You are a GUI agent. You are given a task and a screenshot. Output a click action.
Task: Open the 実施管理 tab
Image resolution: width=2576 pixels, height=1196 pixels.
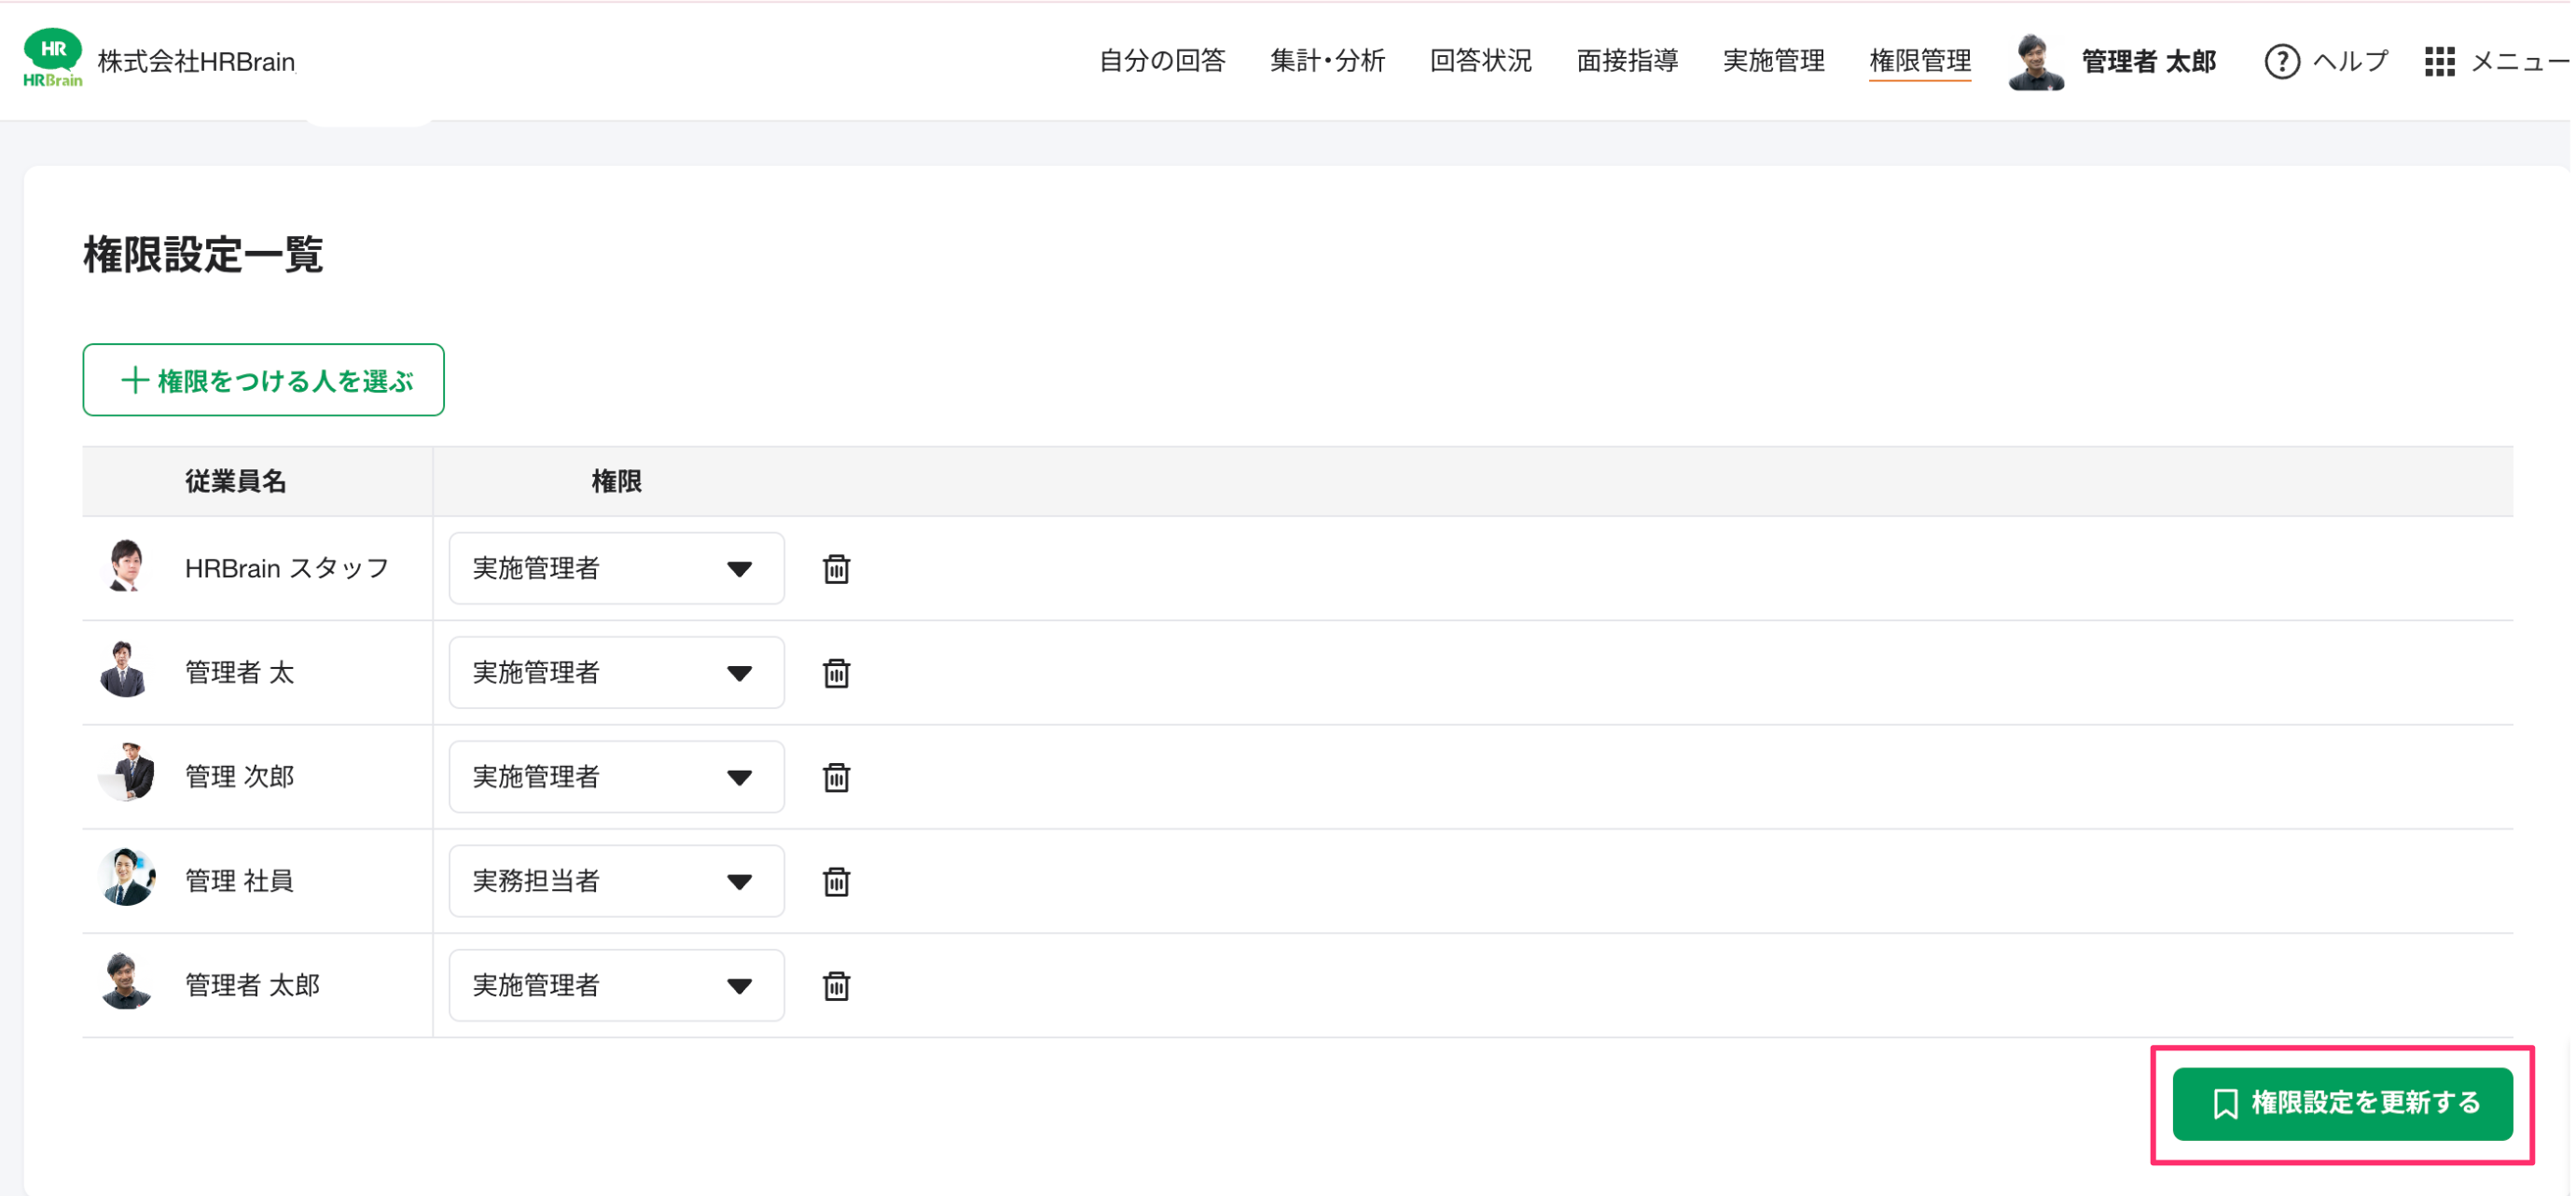point(1774,61)
